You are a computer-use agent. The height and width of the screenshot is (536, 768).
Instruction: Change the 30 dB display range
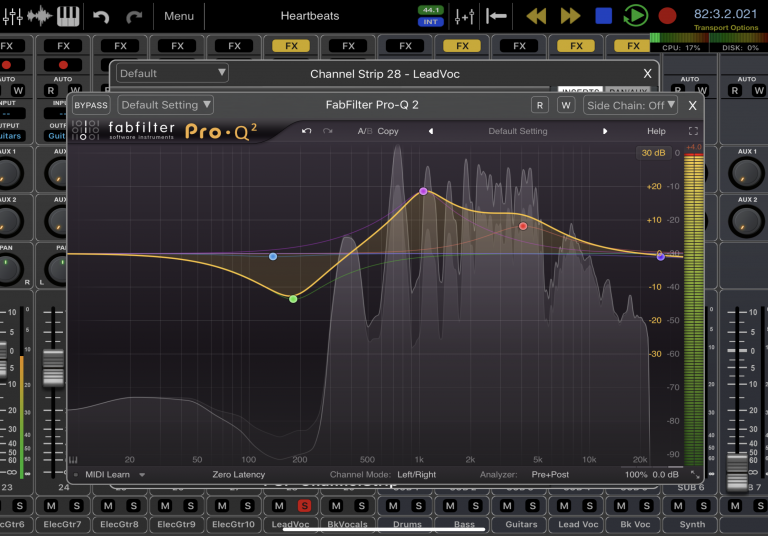pyautogui.click(x=653, y=153)
